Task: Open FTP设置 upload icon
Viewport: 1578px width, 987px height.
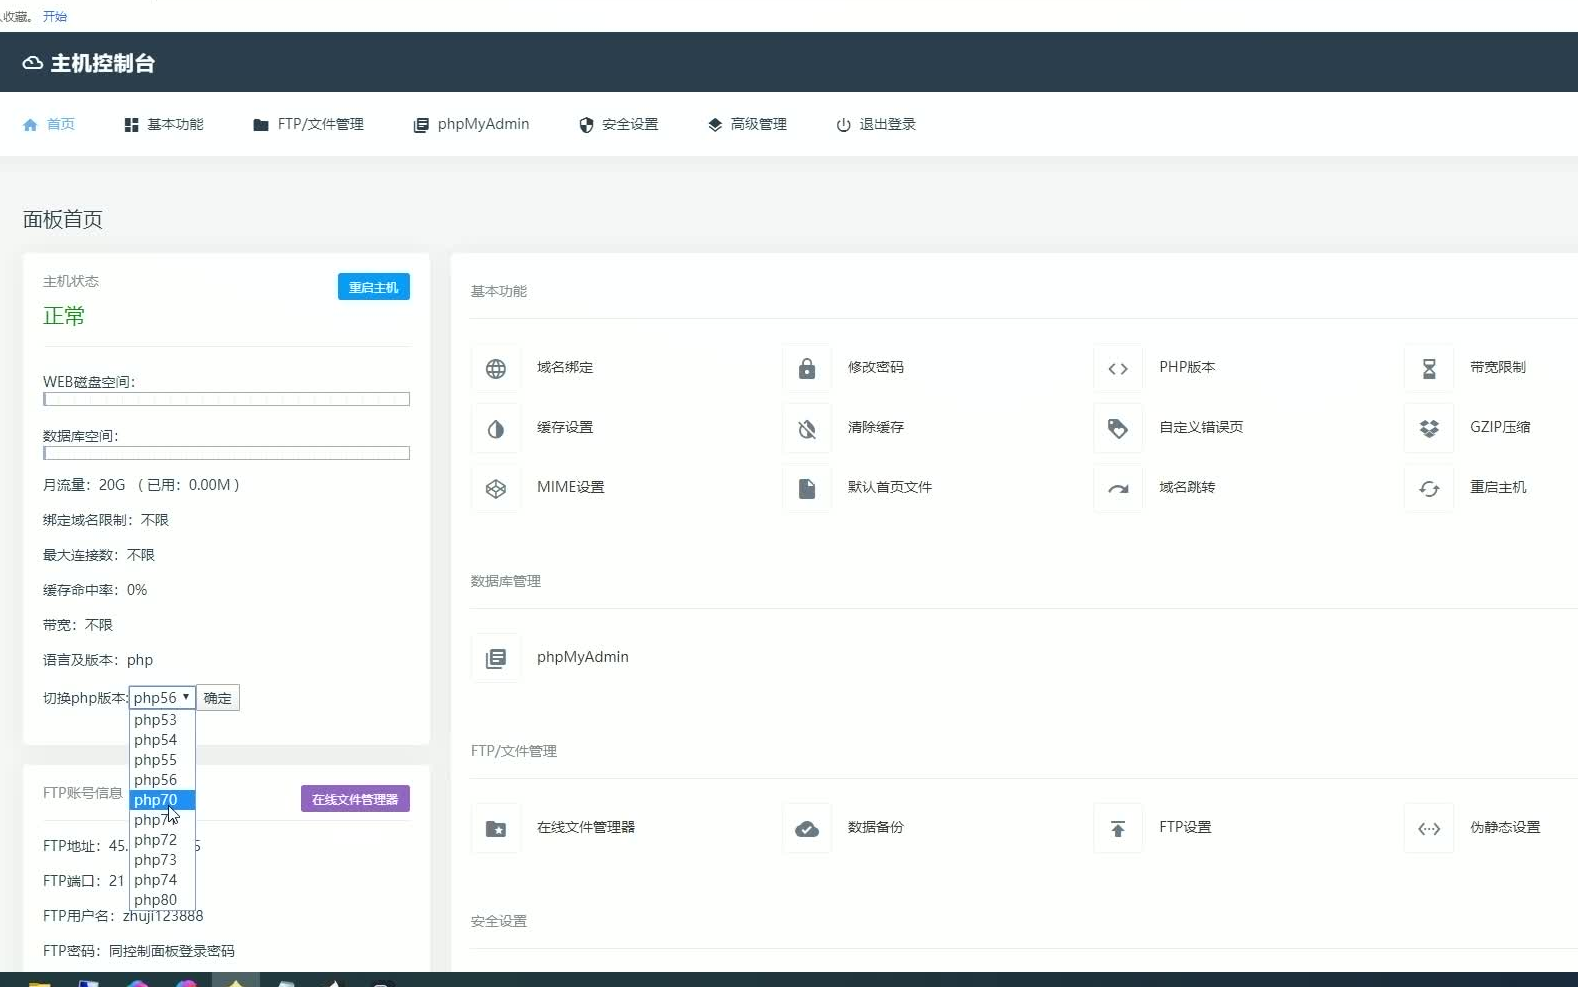Action: 1118,828
